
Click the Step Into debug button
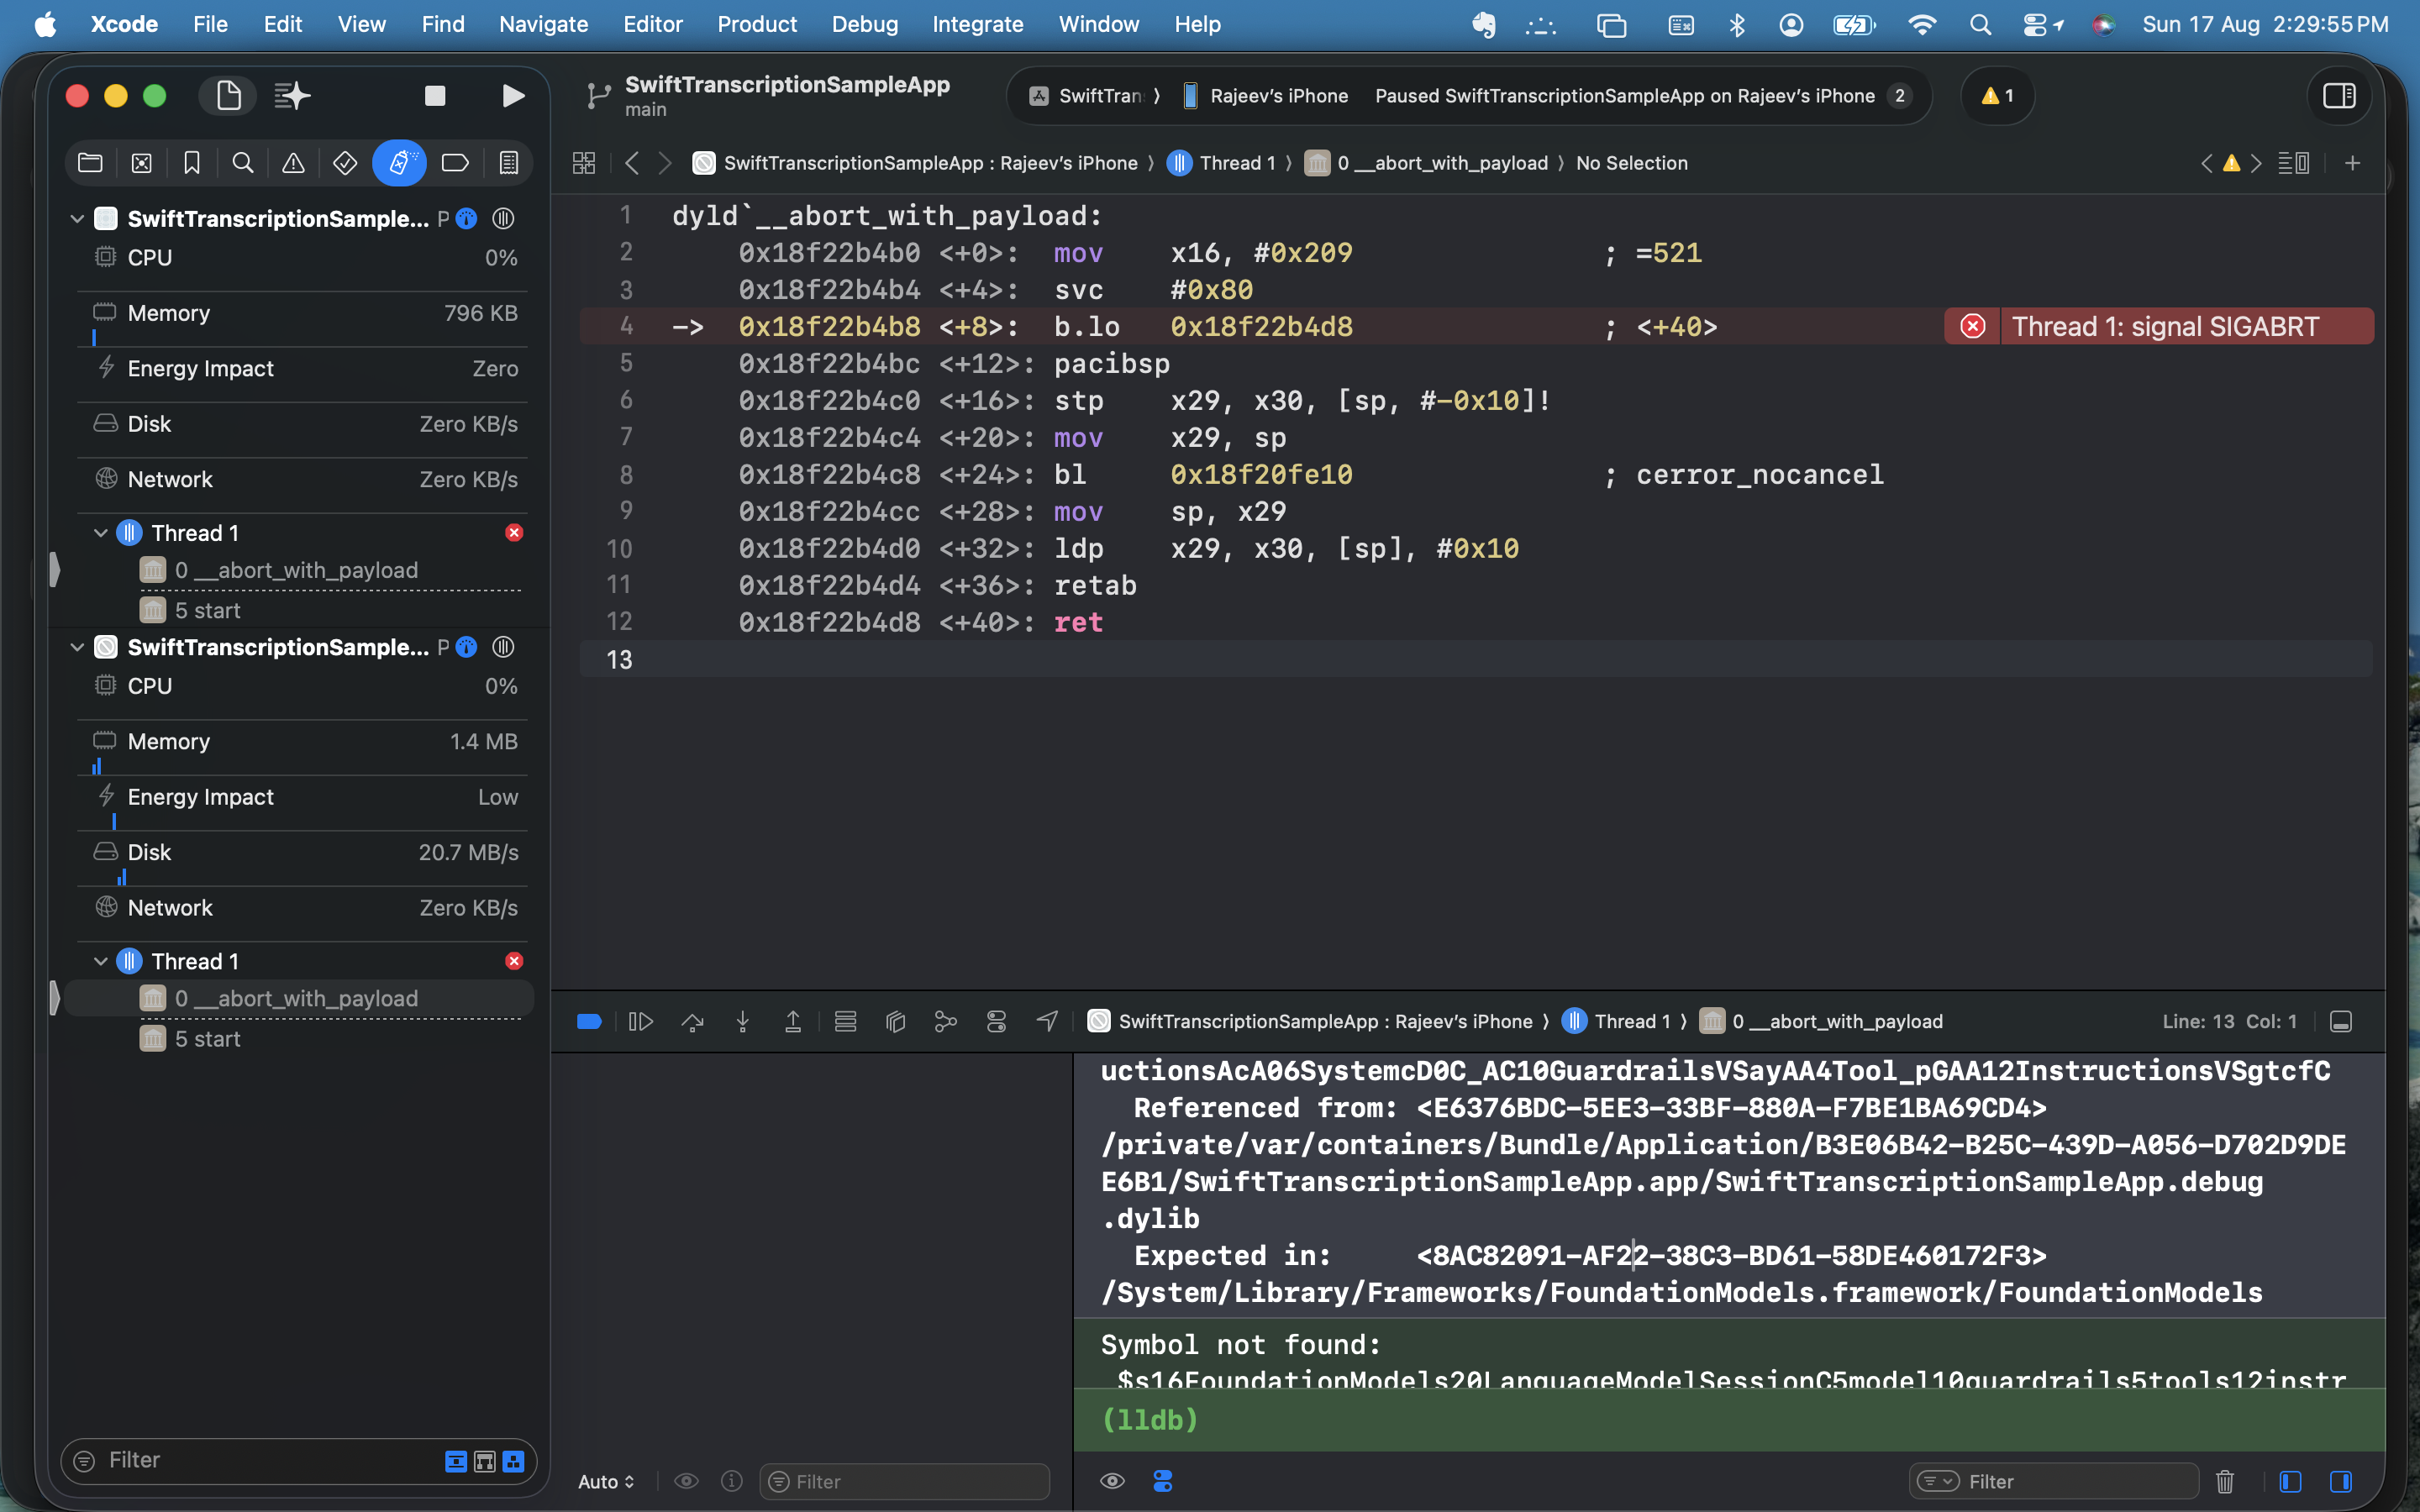[x=743, y=1021]
